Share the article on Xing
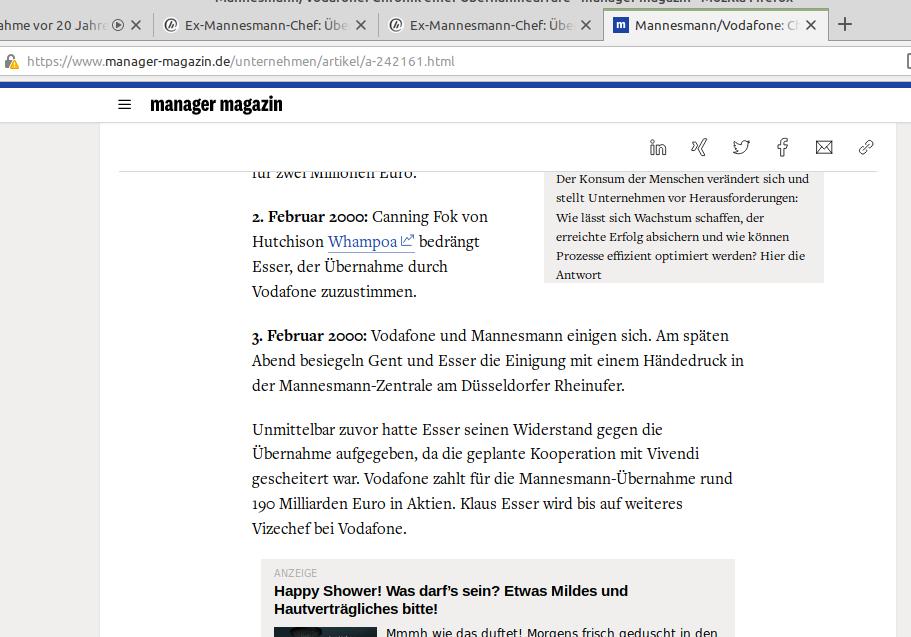Screen dimensions: 911x637 pyautogui.click(x=699, y=148)
